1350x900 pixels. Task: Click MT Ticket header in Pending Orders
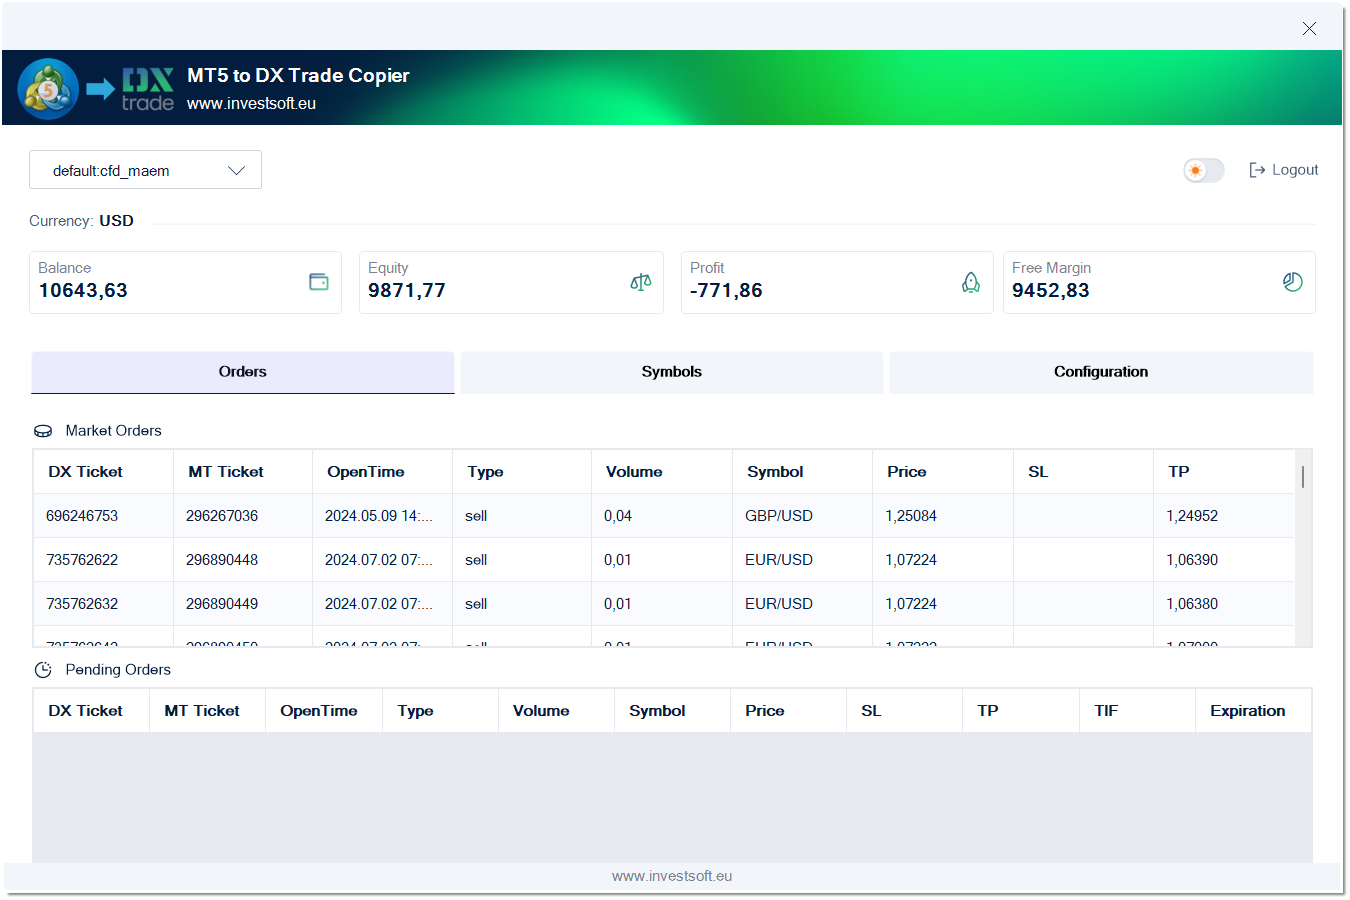coord(207,711)
